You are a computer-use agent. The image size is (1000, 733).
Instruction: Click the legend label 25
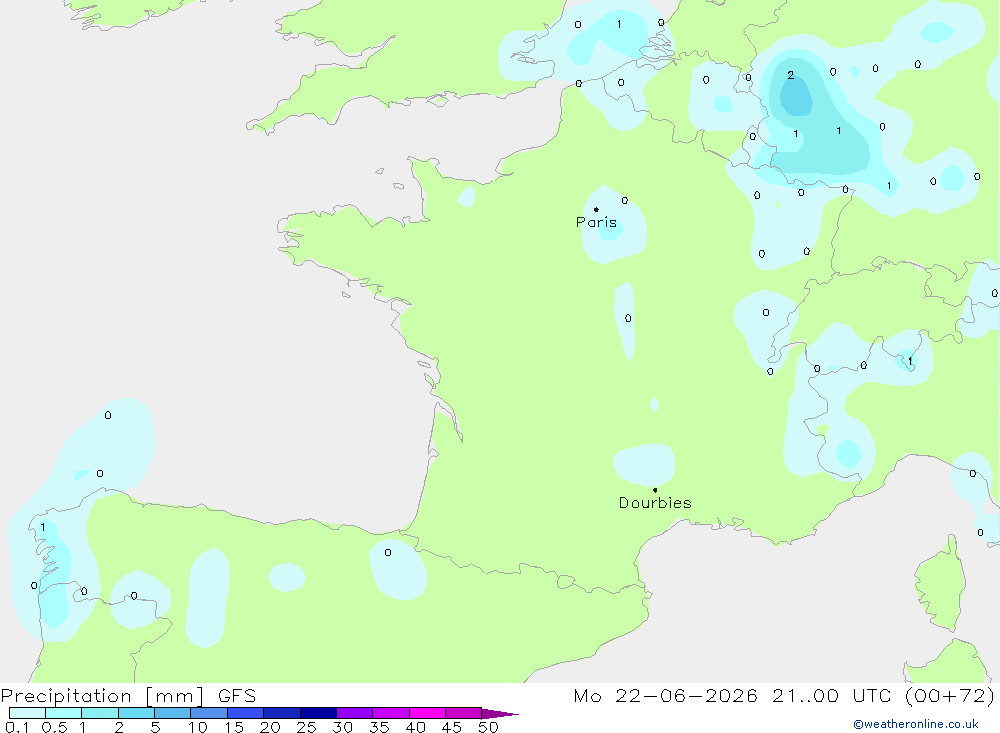pos(306,727)
